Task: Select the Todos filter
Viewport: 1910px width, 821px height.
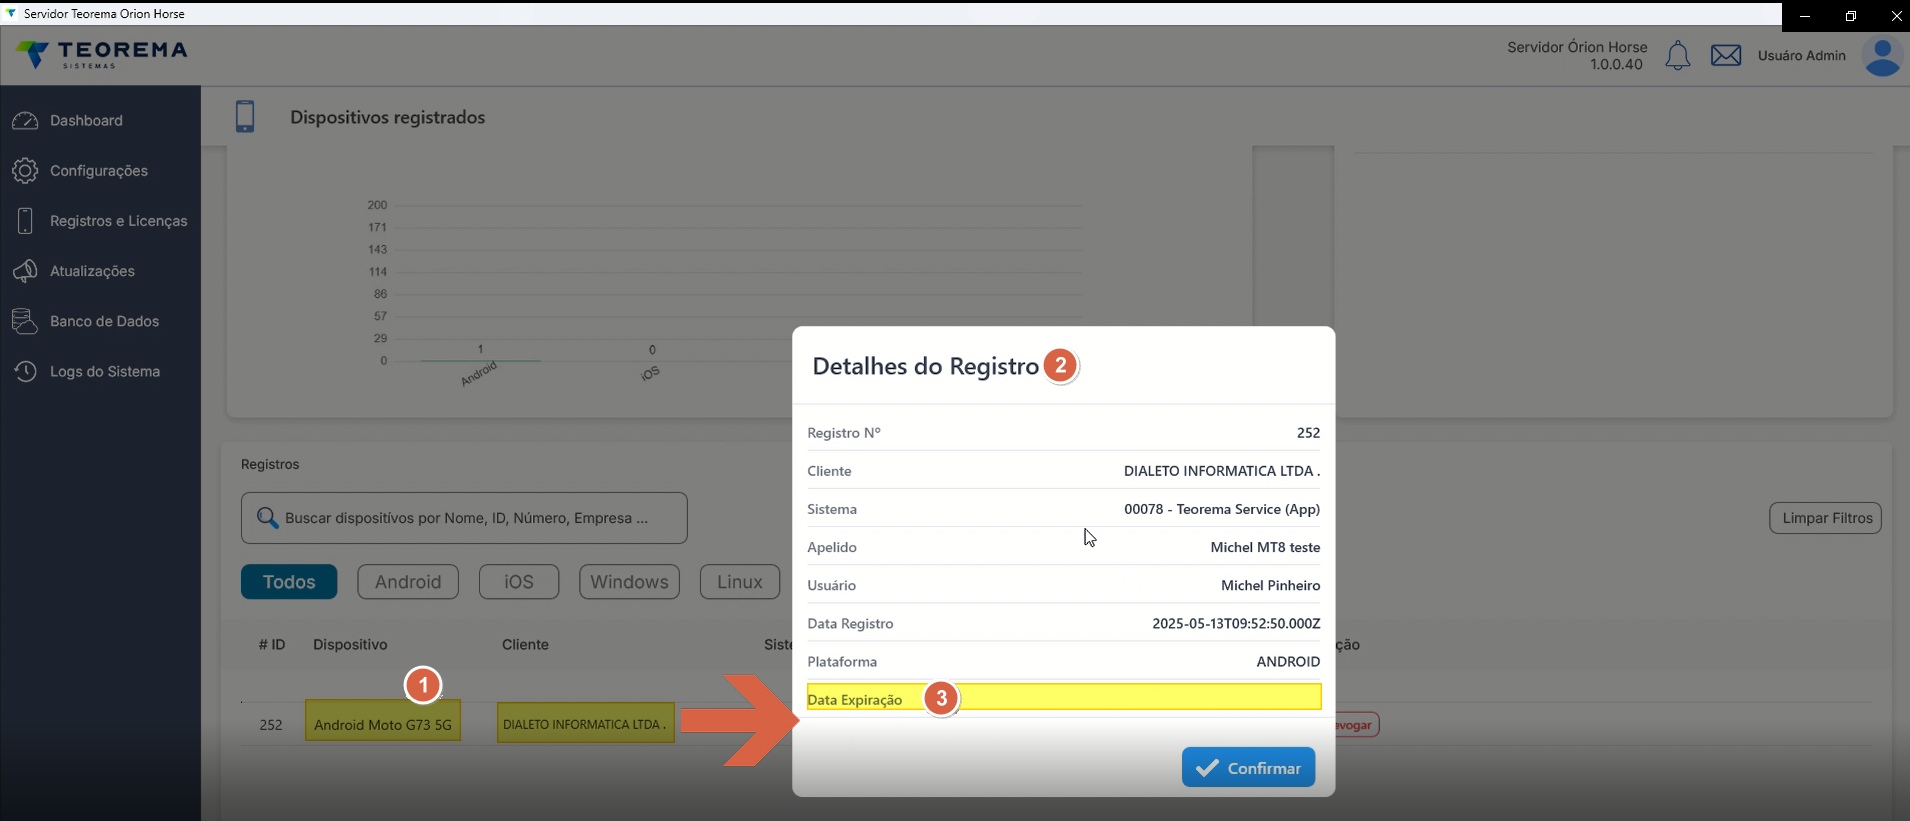Action: 289,582
